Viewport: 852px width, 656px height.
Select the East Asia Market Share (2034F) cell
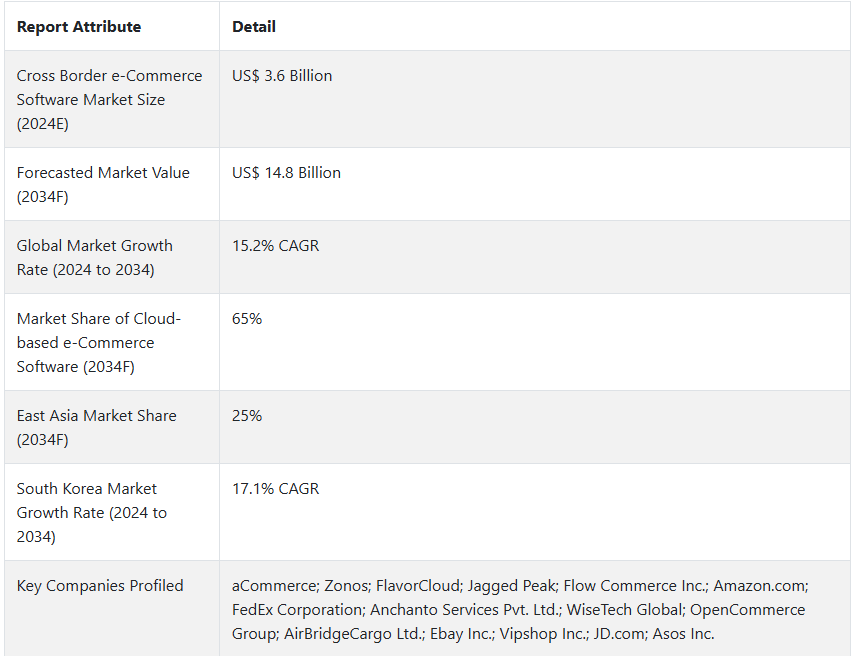96,428
